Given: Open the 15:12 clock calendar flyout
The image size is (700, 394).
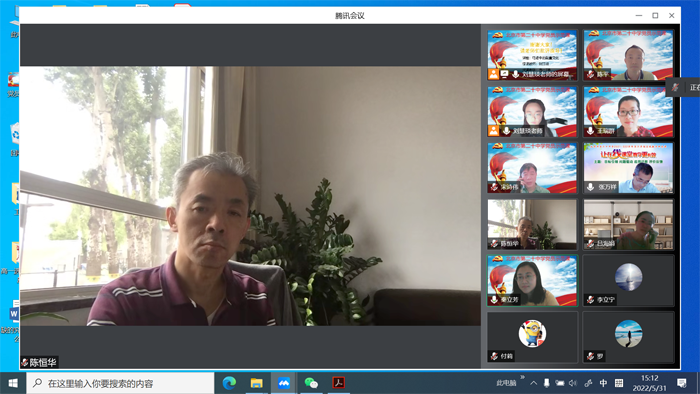Looking at the screenshot, I should [650, 383].
